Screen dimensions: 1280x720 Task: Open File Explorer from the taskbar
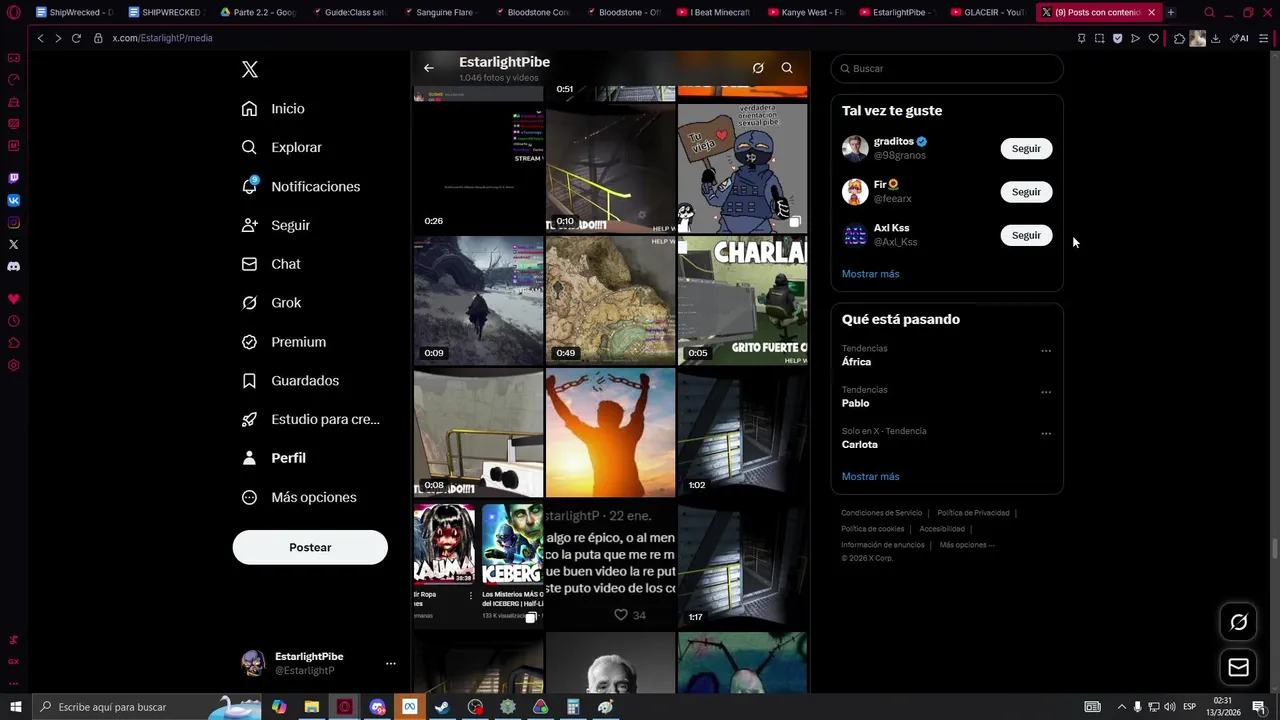pos(312,707)
